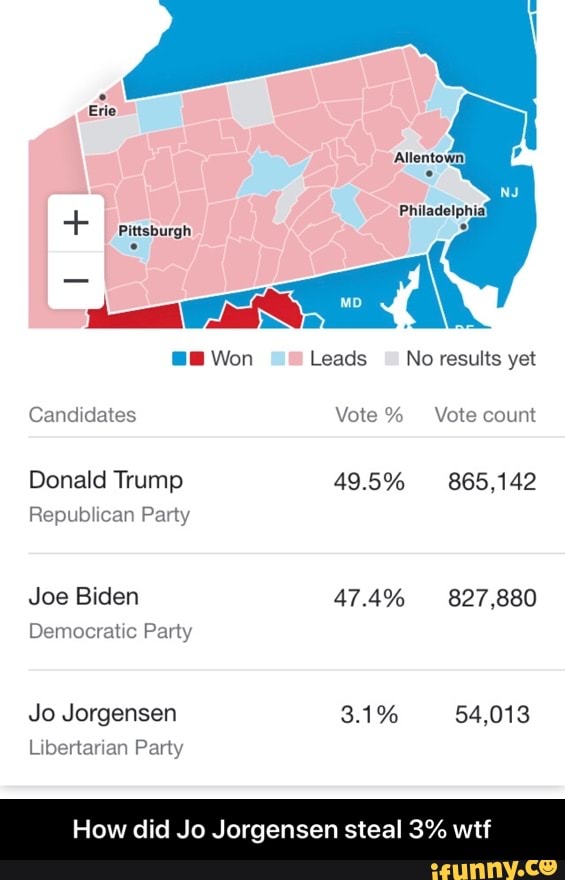Image resolution: width=565 pixels, height=880 pixels.
Task: Click the dark blue Won legend swatch
Action: [179, 359]
